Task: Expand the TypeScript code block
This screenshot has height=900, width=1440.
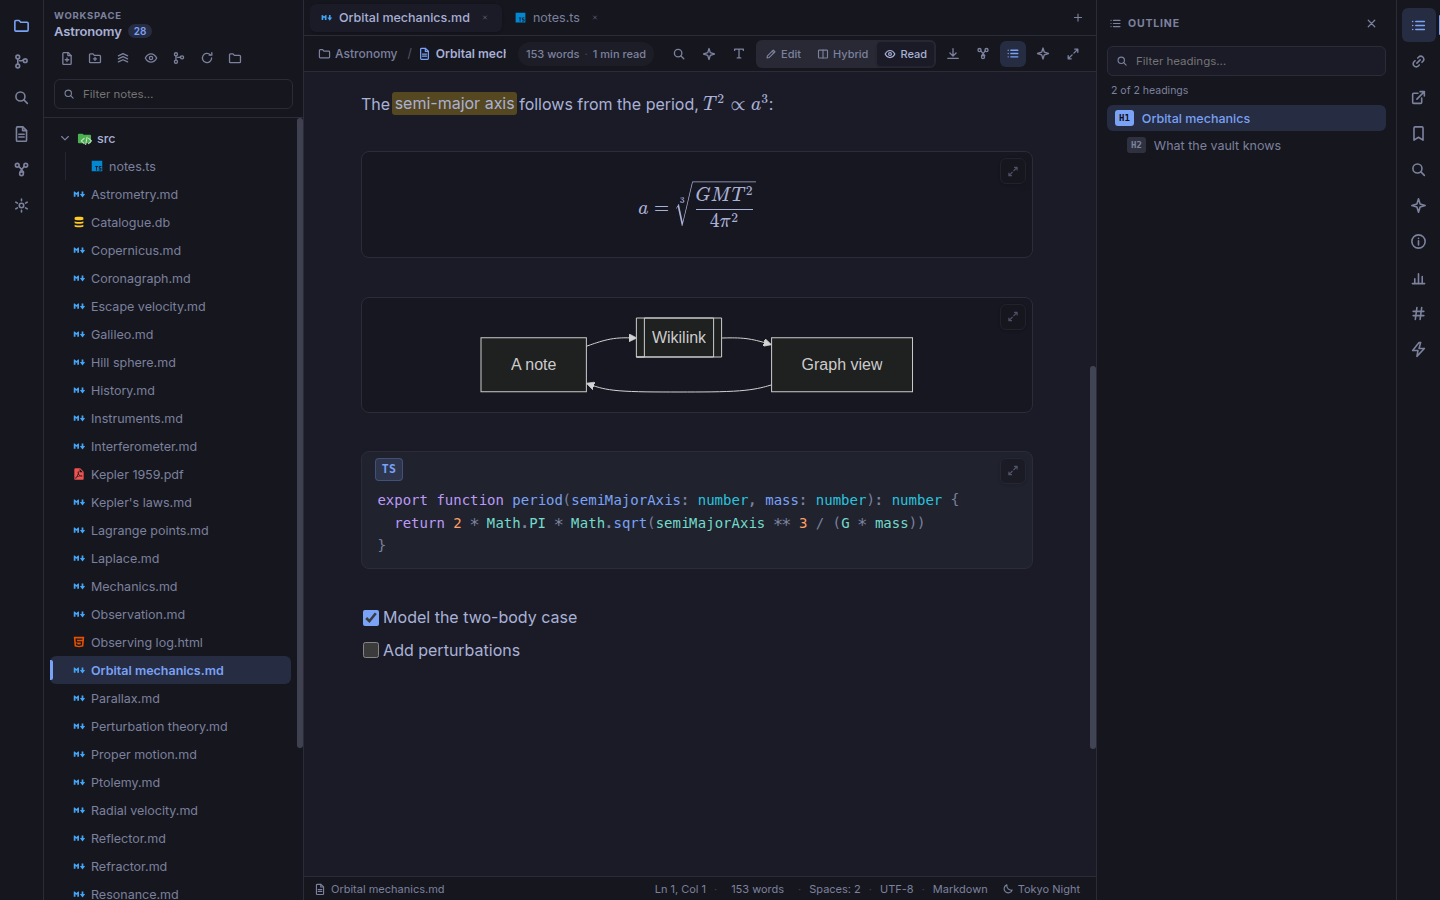Action: [x=1013, y=471]
